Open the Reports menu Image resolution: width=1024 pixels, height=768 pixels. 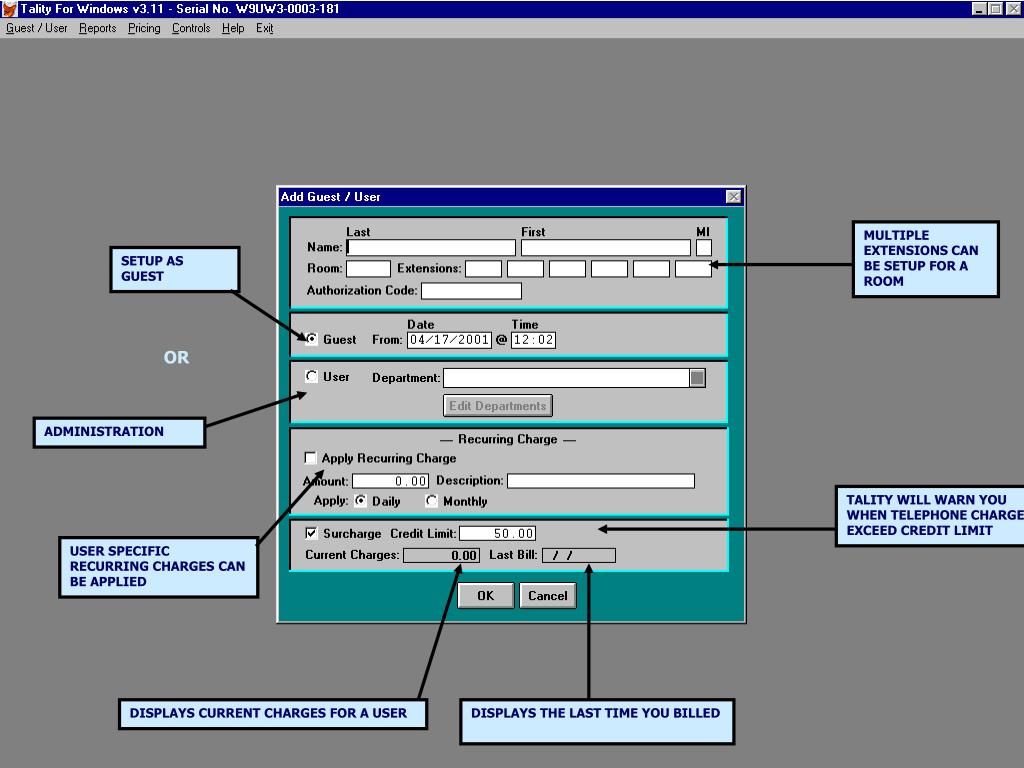click(97, 28)
